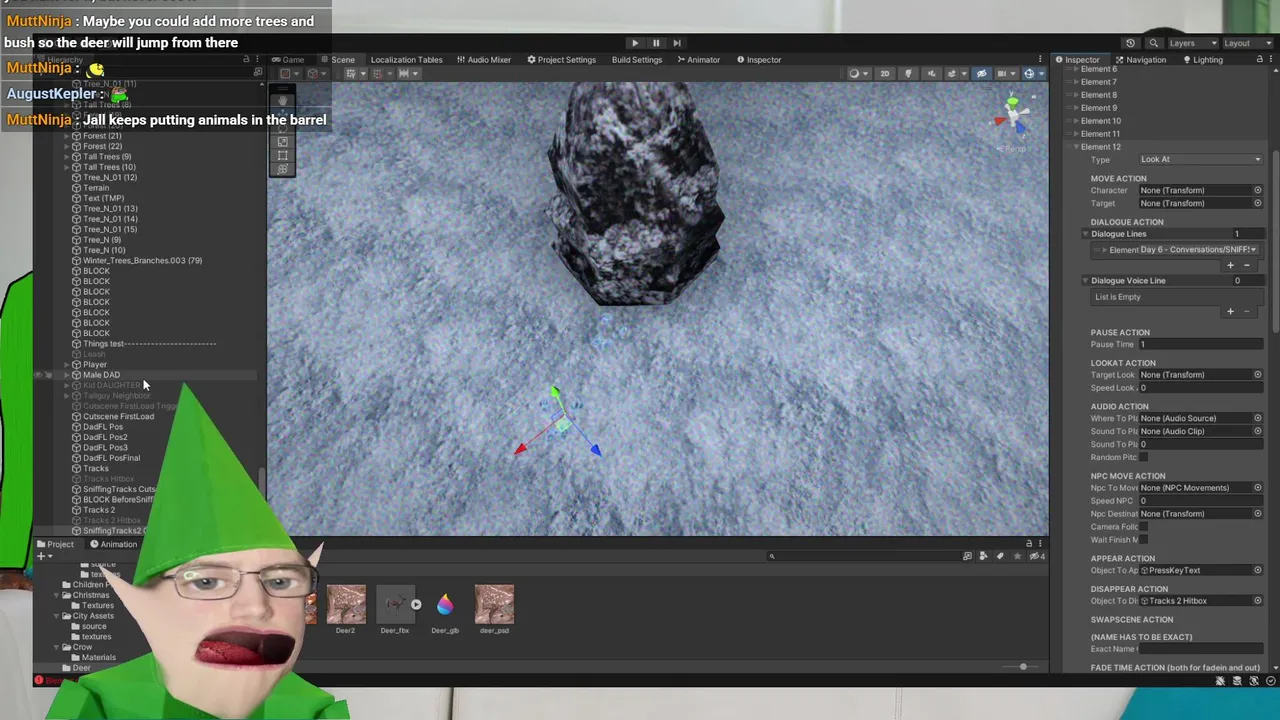The image size is (1280, 720).
Task: Switch to the Navigation tab
Action: pyautogui.click(x=1141, y=60)
